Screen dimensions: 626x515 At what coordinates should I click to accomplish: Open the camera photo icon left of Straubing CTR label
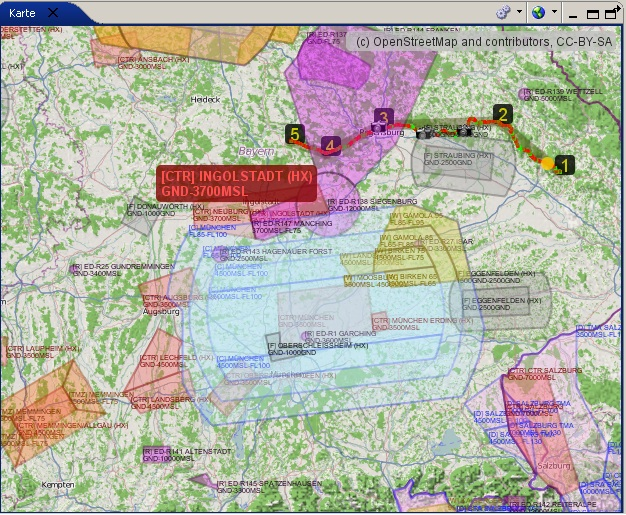pos(424,133)
